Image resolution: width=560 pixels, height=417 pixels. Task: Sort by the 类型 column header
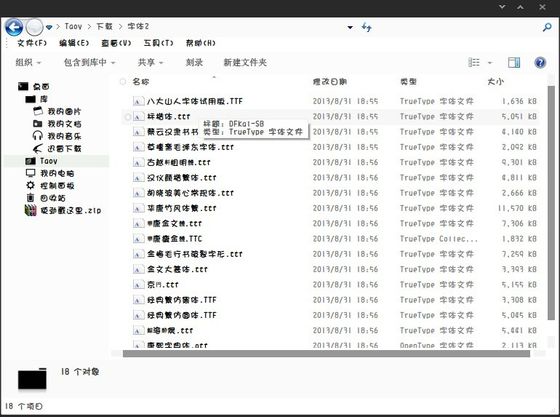[408, 82]
